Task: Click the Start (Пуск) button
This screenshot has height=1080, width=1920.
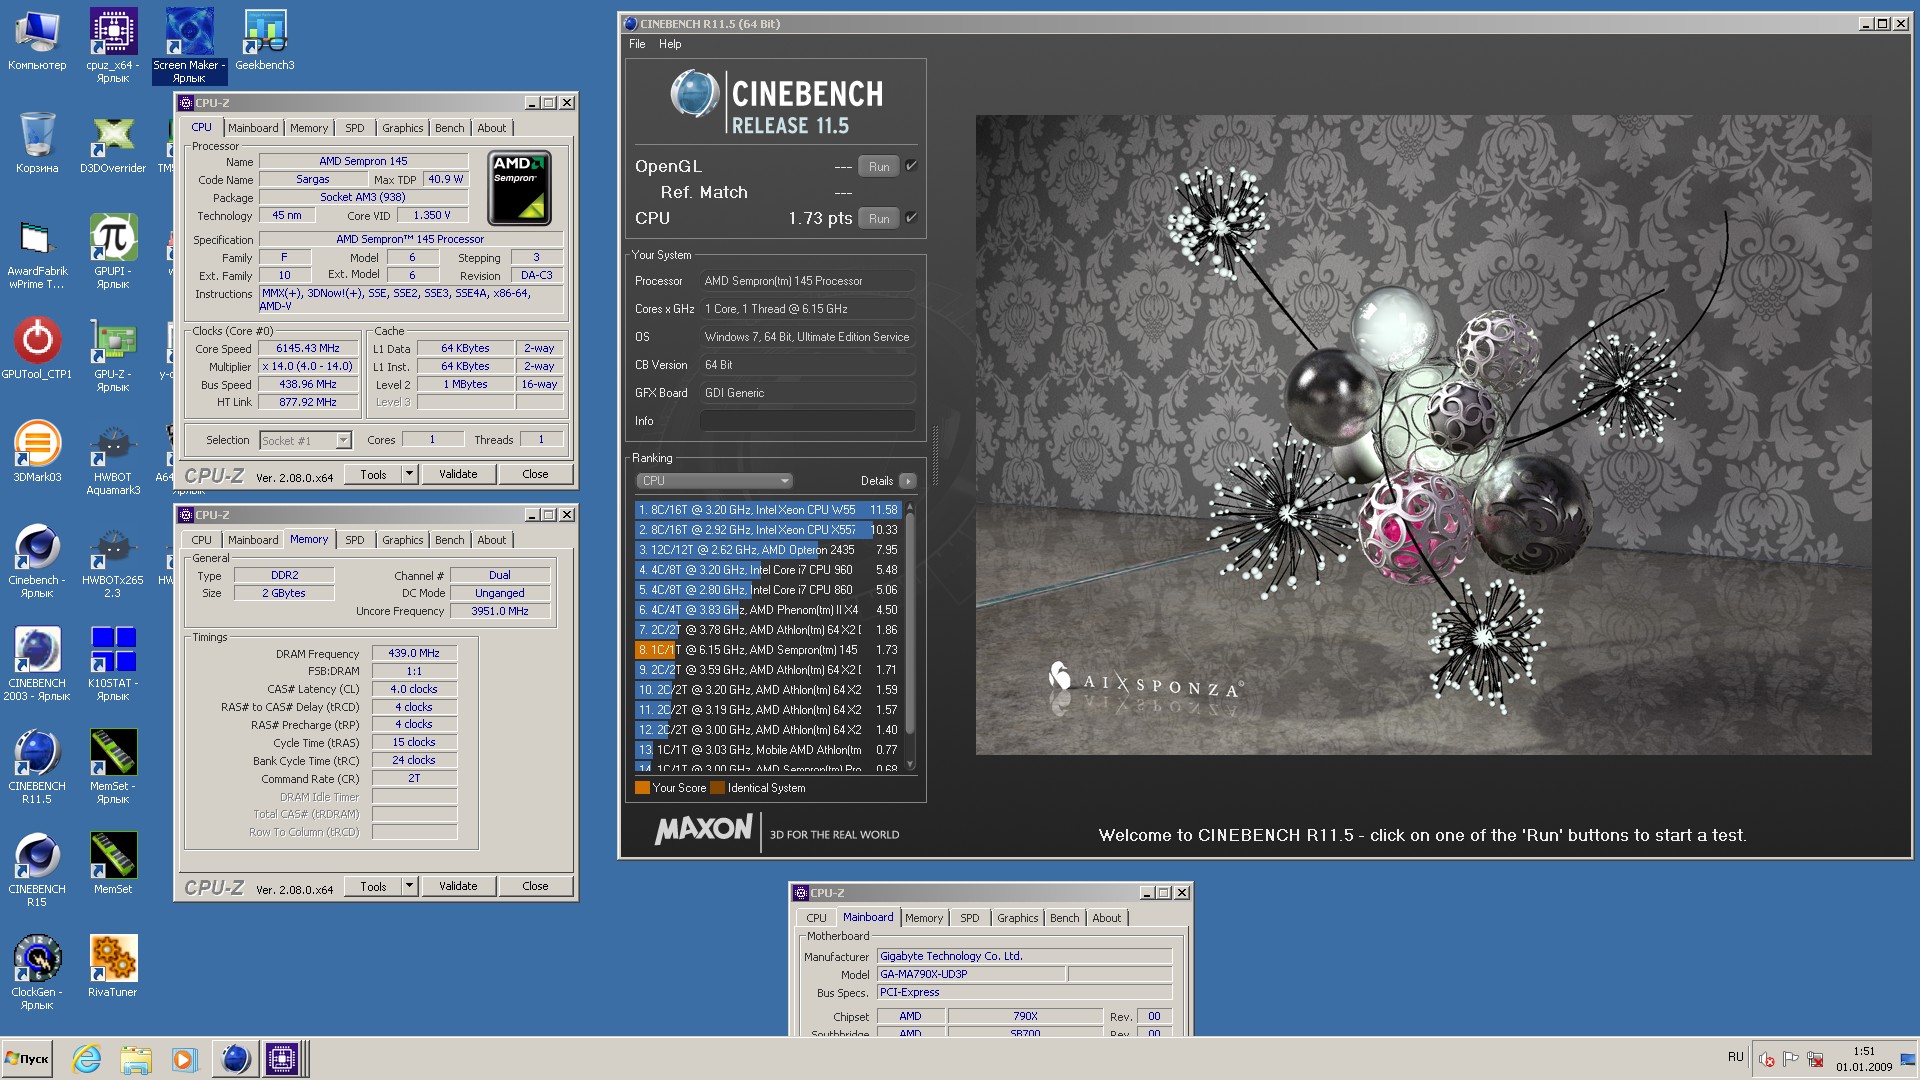Action: coord(27,1059)
